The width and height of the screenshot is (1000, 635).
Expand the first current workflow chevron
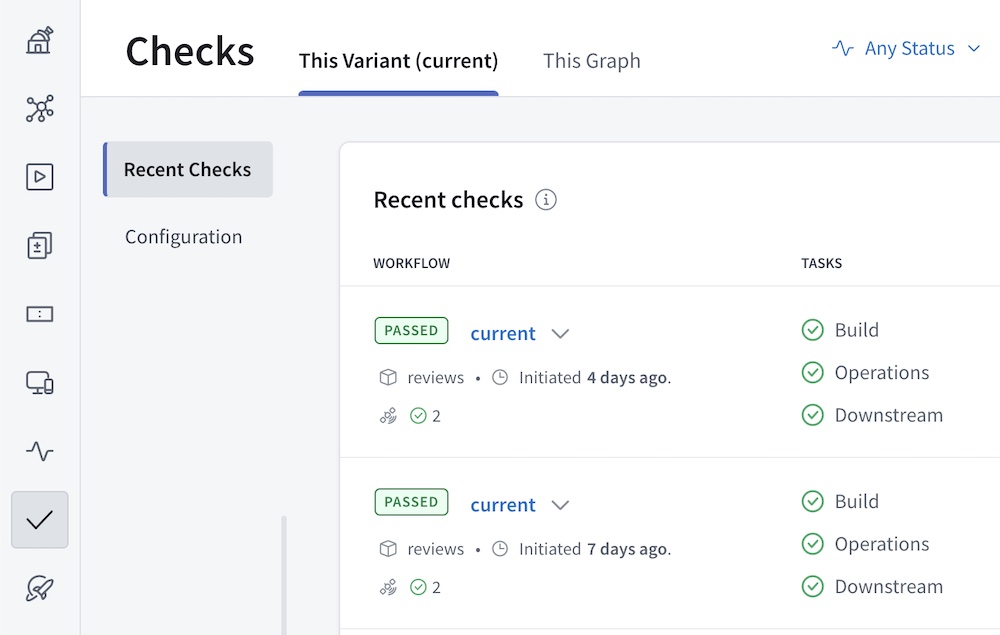[560, 333]
